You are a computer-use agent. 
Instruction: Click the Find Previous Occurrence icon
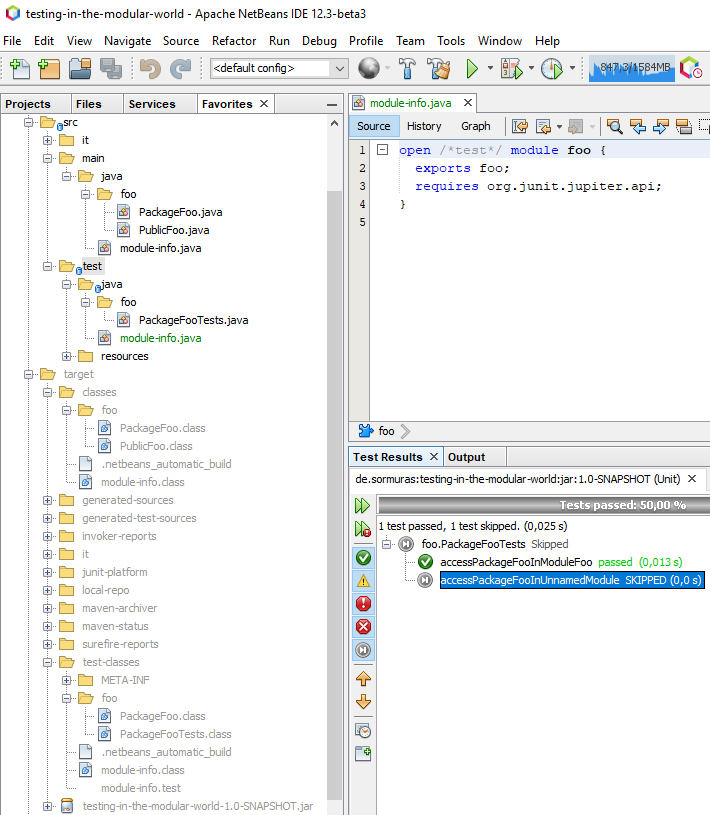point(638,126)
